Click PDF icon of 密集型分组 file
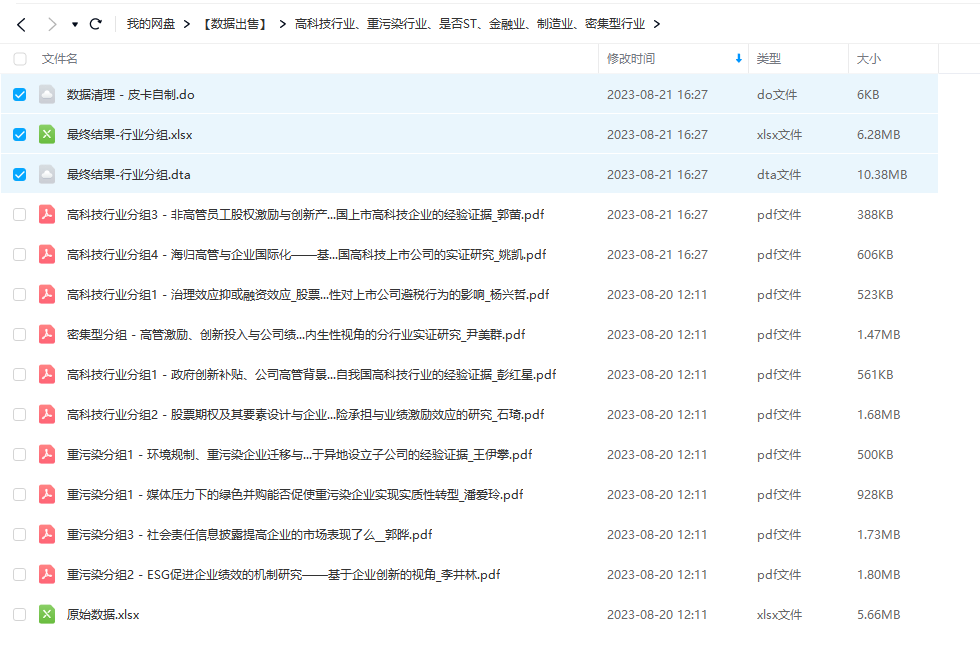980x656 pixels. (47, 334)
